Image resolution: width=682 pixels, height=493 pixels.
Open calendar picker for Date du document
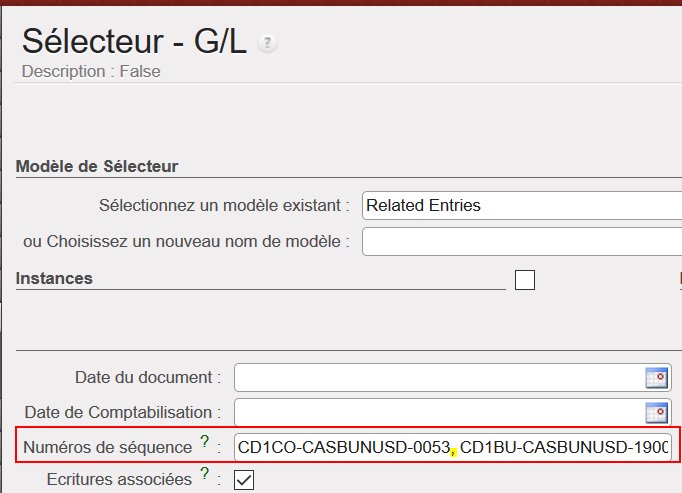(x=656, y=377)
